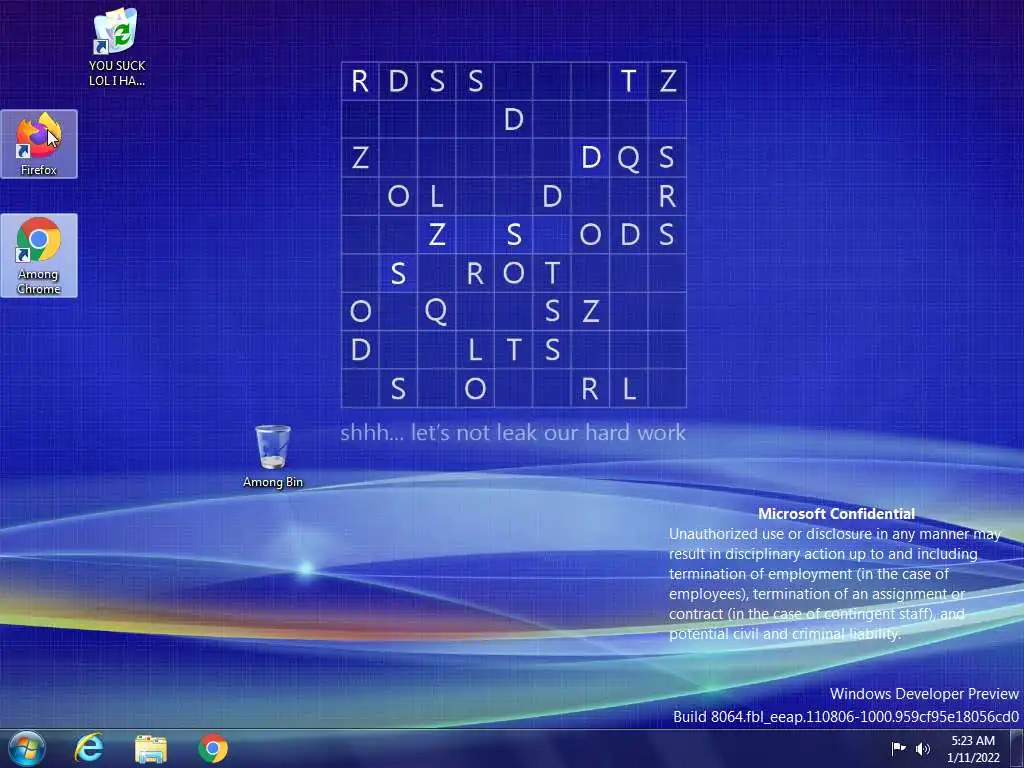Screen dimensions: 1024x768
Task: Select the YOU SUCK LOL desktop shortcut
Action: pos(117,47)
